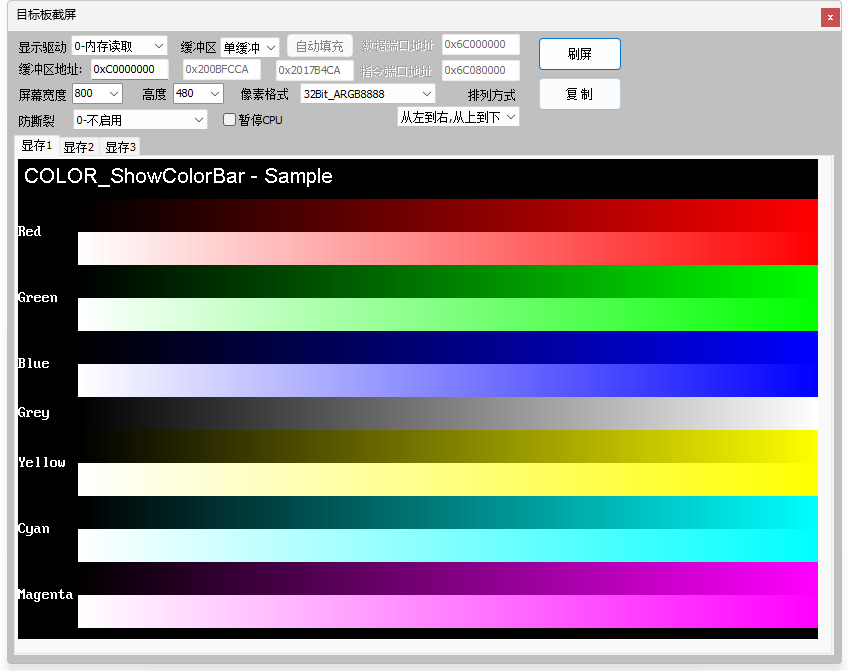This screenshot has height=671, width=849.
Task: Switch to the 显存1 tab
Action: pos(37,146)
